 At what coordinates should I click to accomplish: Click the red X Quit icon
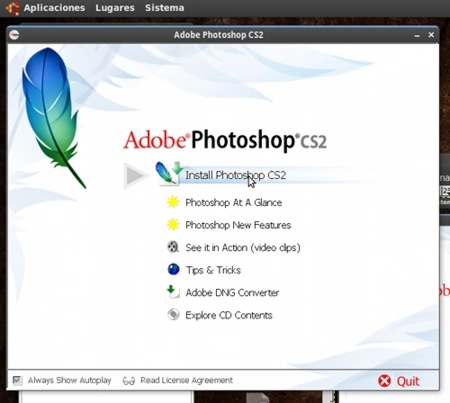coord(384,381)
